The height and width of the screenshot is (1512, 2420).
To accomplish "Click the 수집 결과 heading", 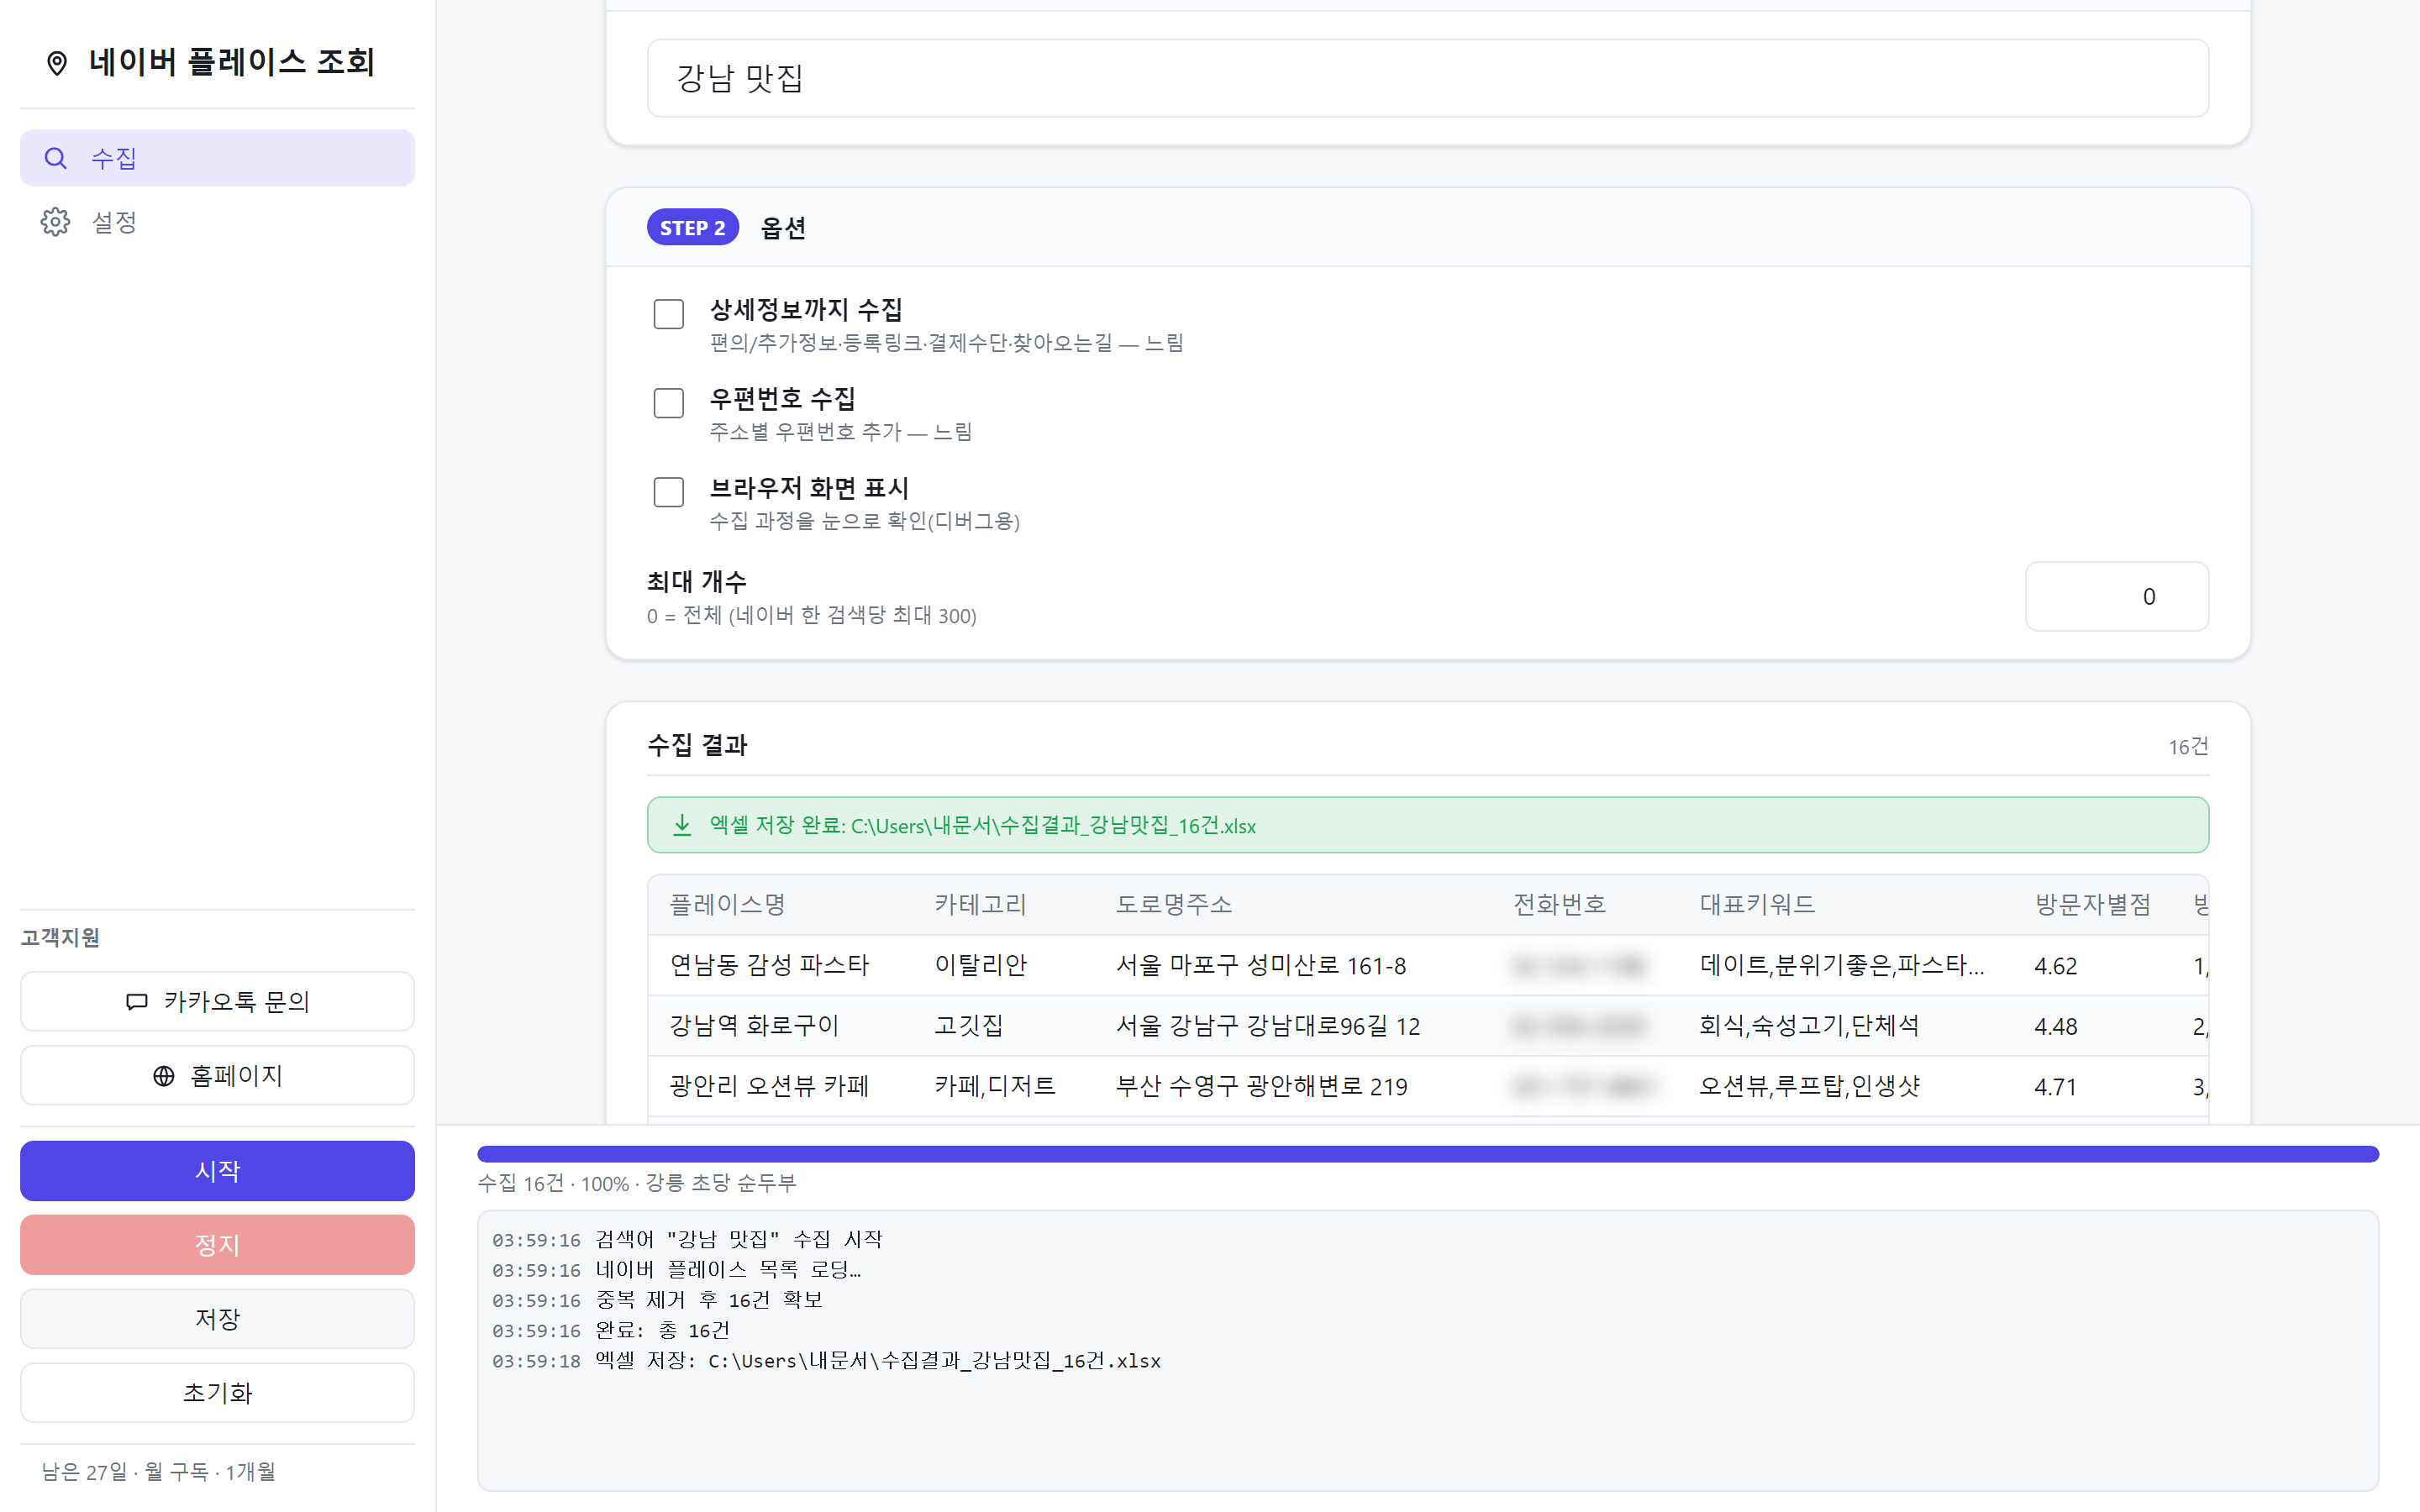I will point(697,745).
